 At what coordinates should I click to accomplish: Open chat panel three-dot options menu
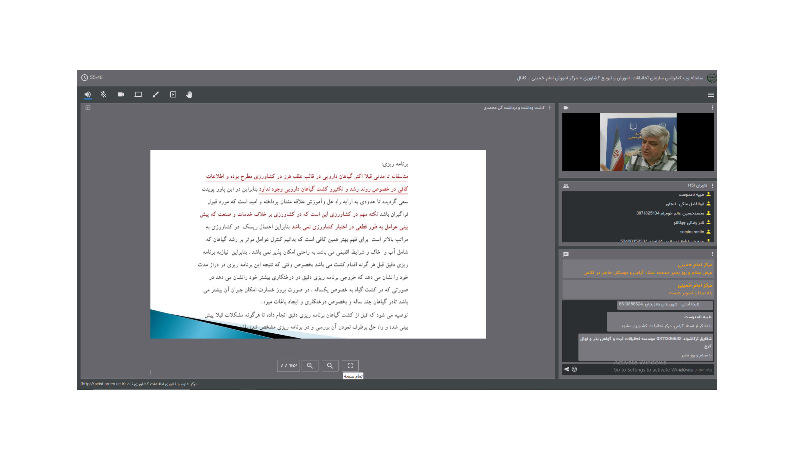tap(712, 254)
